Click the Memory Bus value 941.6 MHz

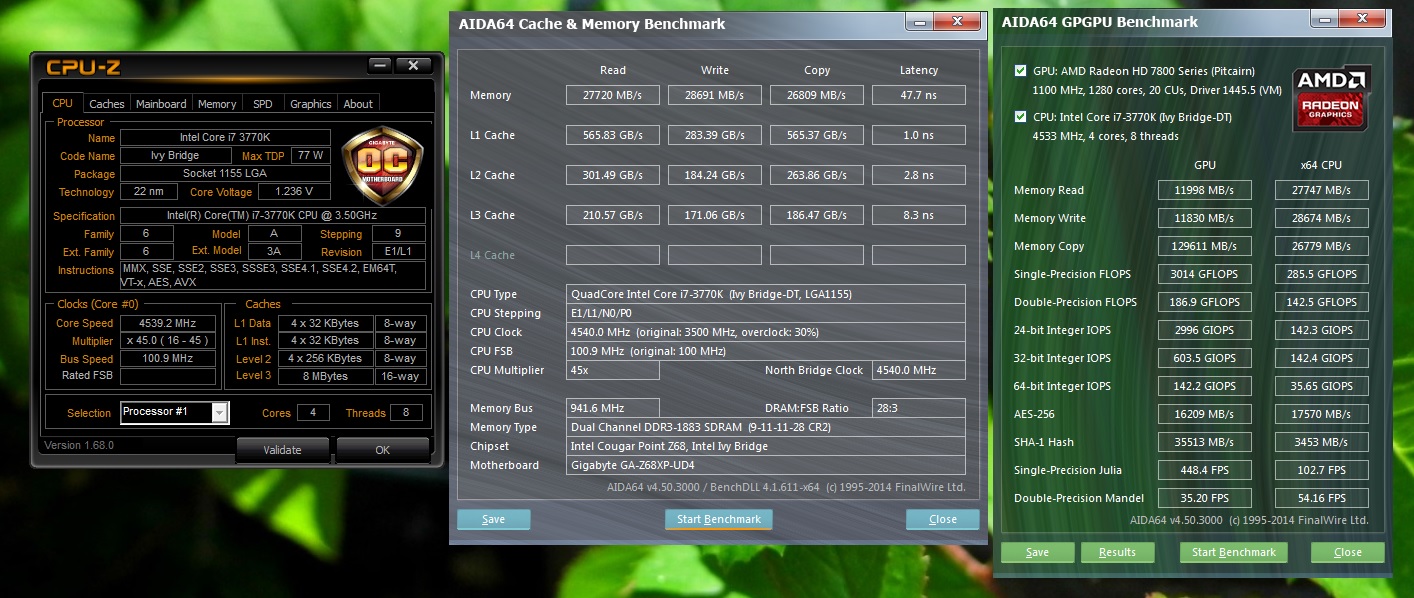coord(612,408)
